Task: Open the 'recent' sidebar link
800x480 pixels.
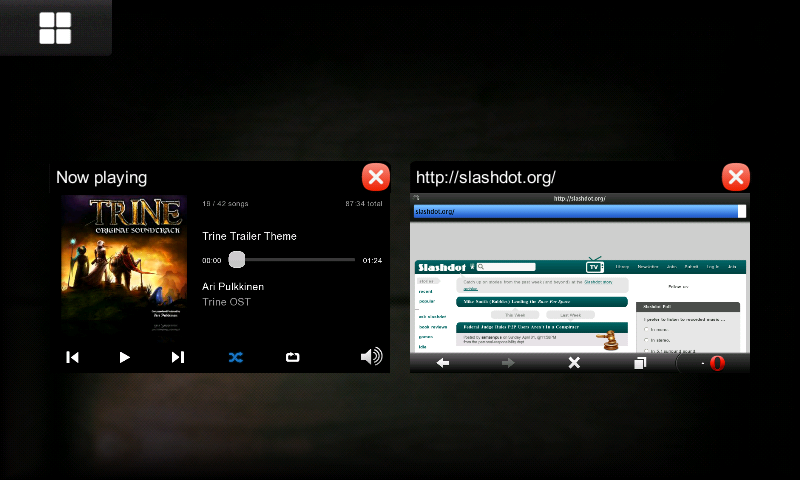Action: (x=425, y=291)
